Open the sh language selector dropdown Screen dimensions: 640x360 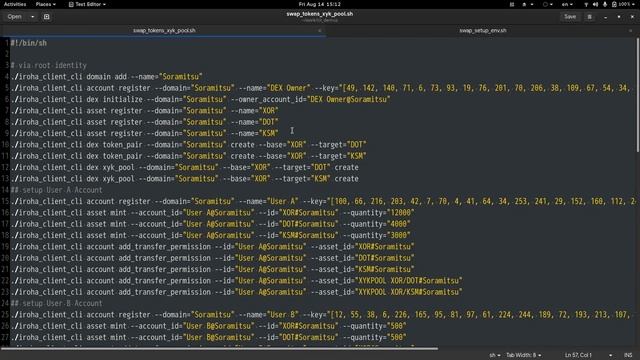tap(495, 355)
